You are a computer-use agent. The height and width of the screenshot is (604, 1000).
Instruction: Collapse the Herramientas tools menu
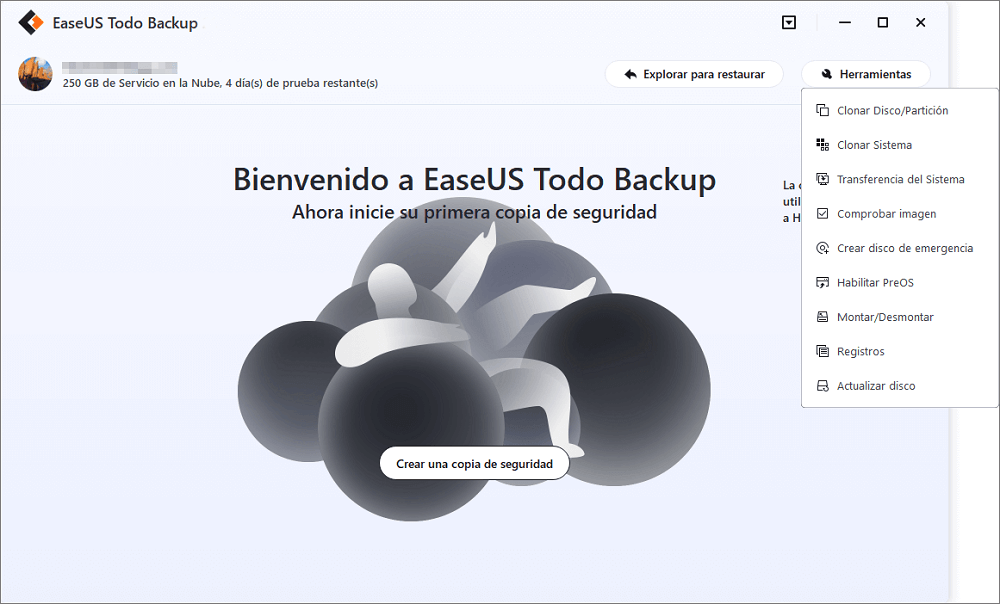865,74
